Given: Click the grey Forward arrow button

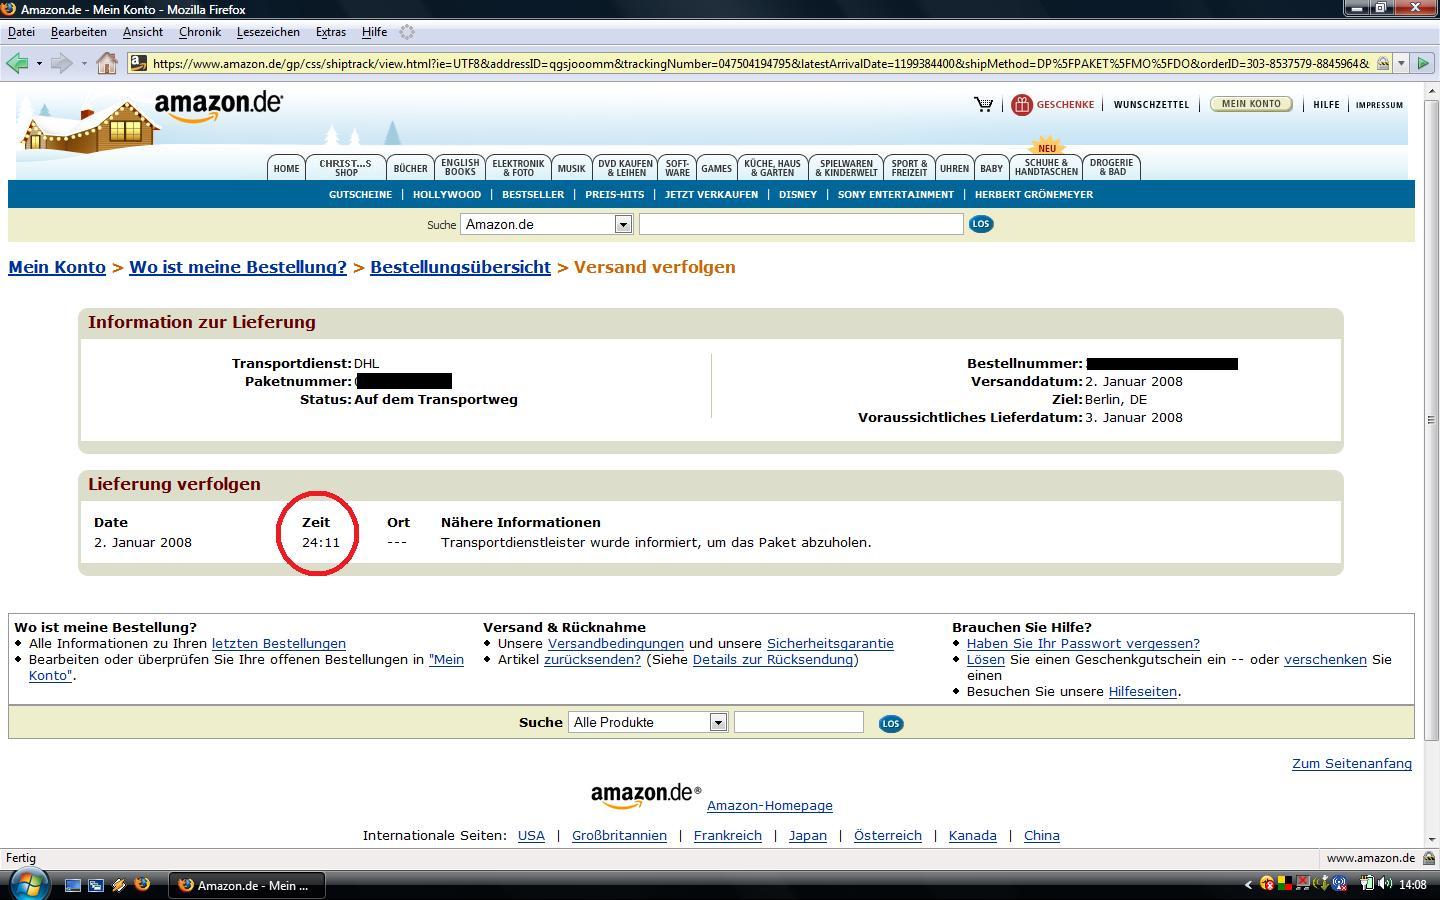Looking at the screenshot, I should pyautogui.click(x=61, y=63).
